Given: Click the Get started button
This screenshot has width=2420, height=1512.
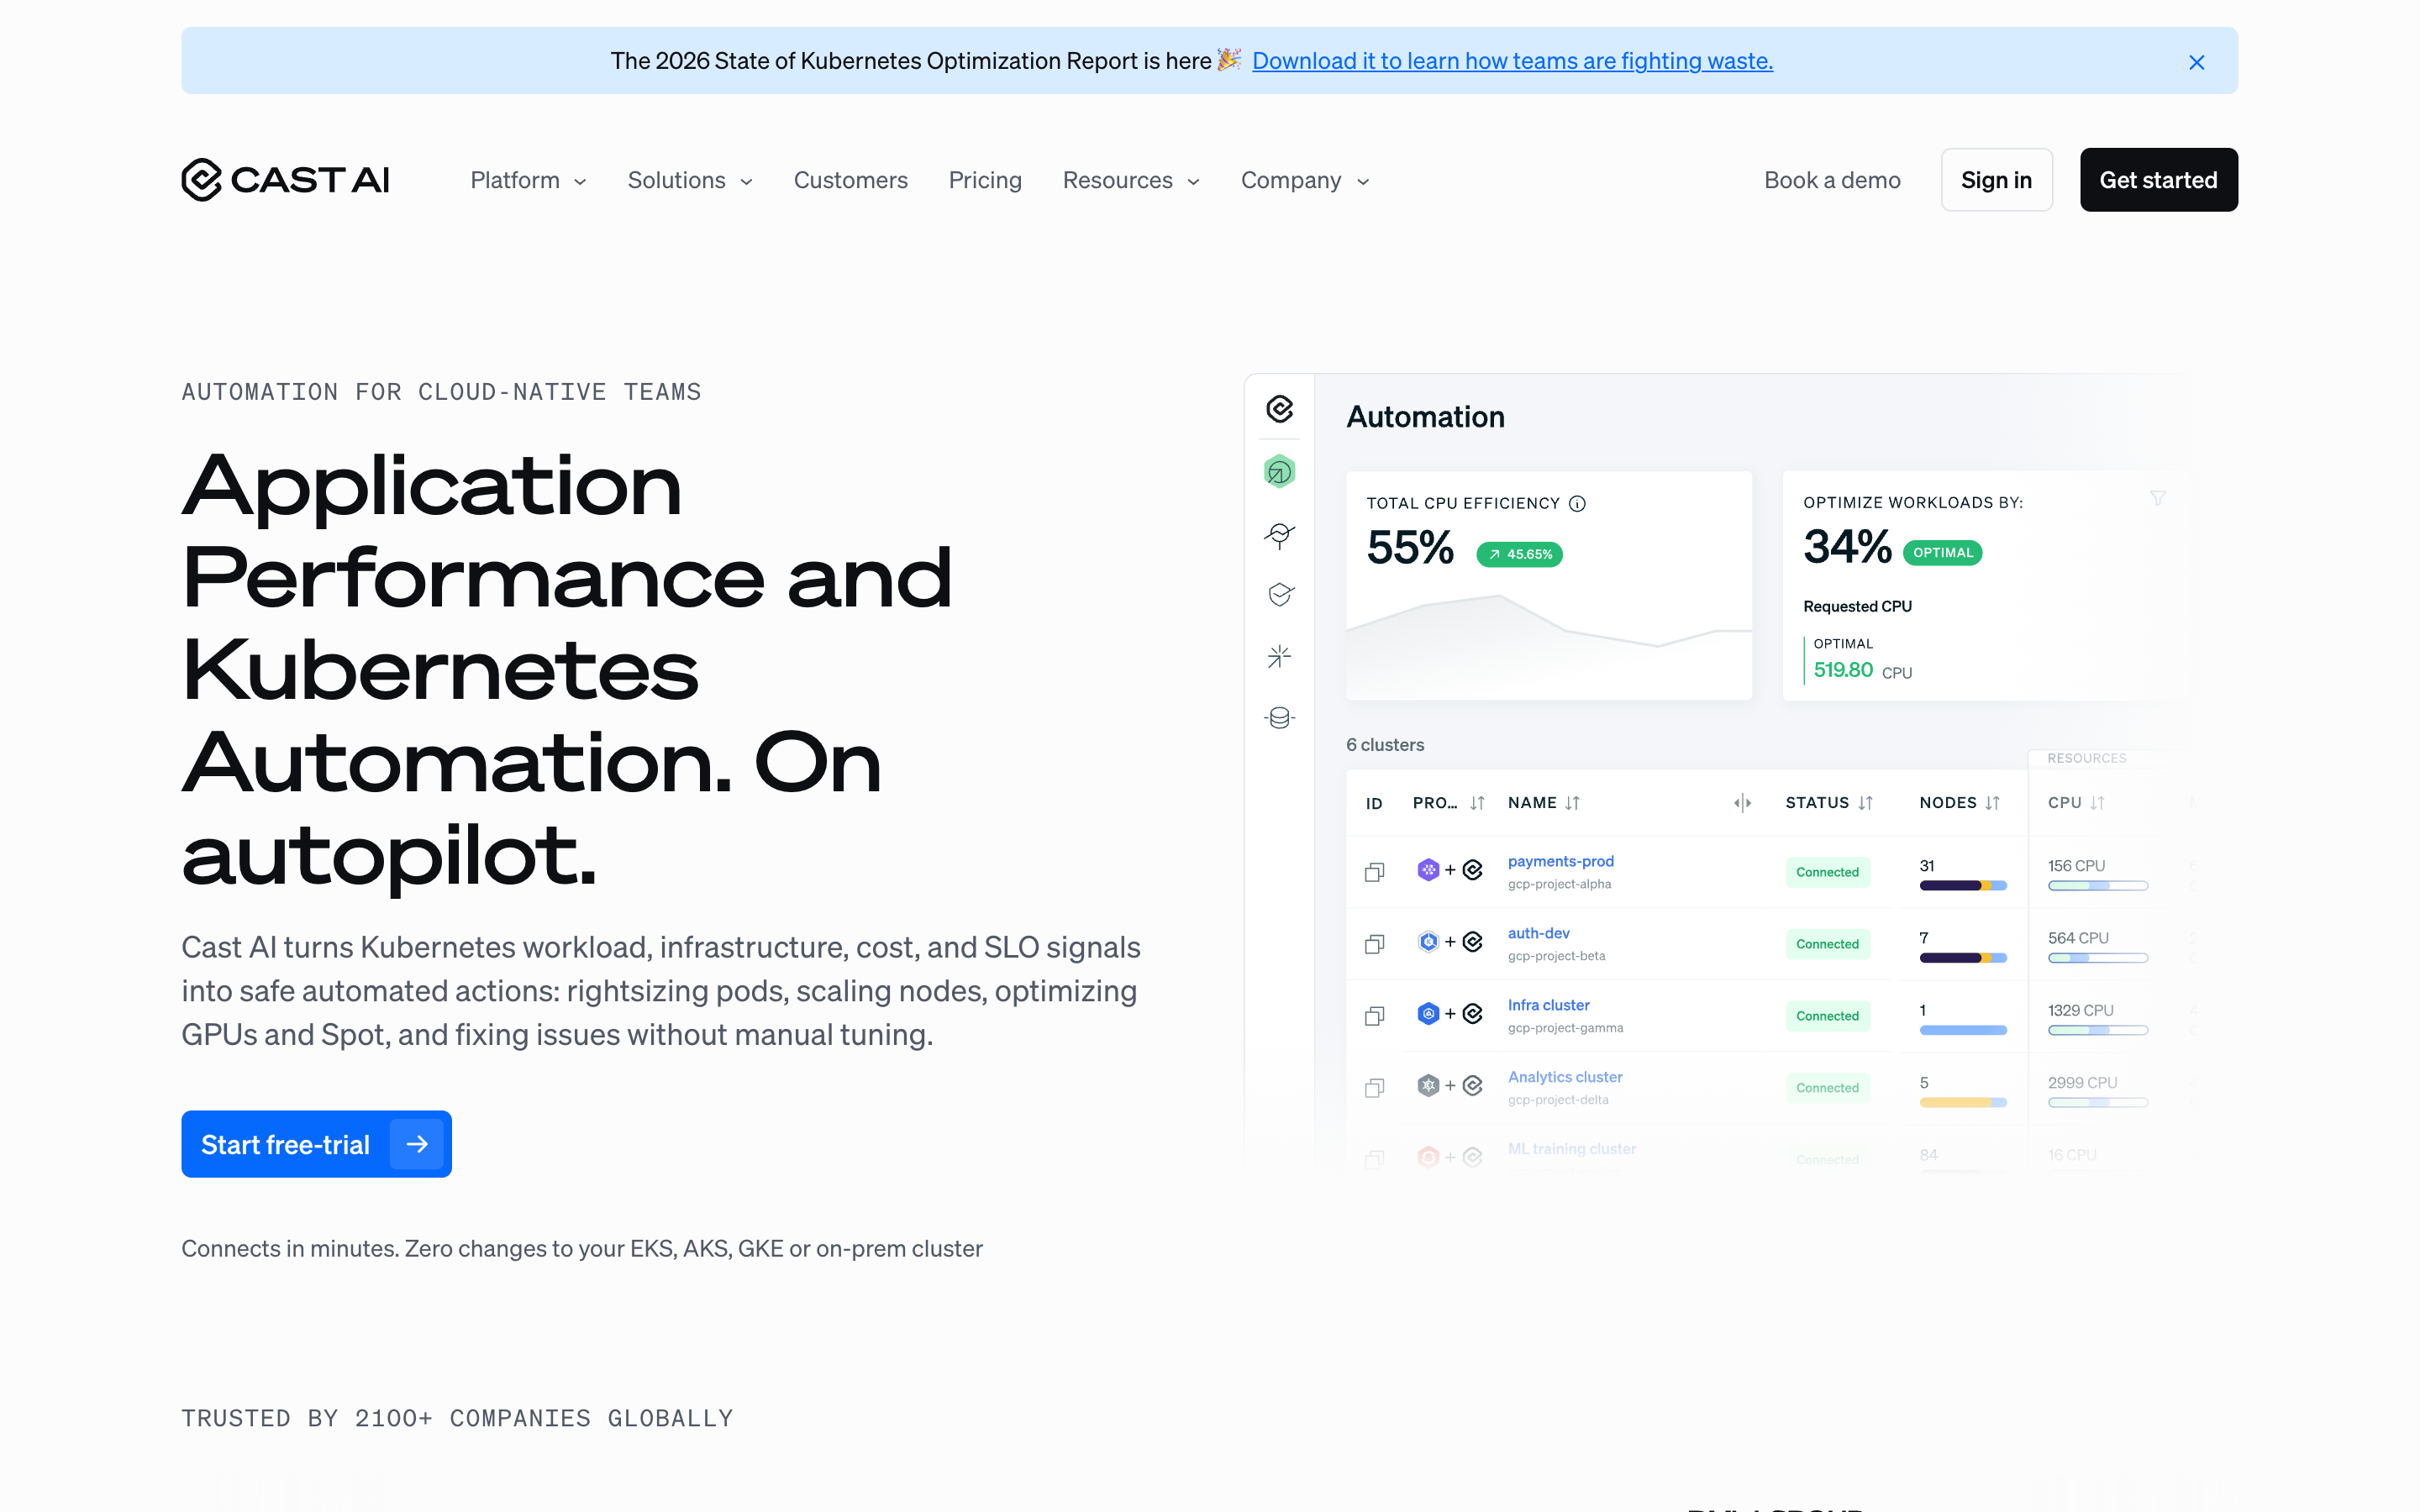Looking at the screenshot, I should click(2158, 180).
